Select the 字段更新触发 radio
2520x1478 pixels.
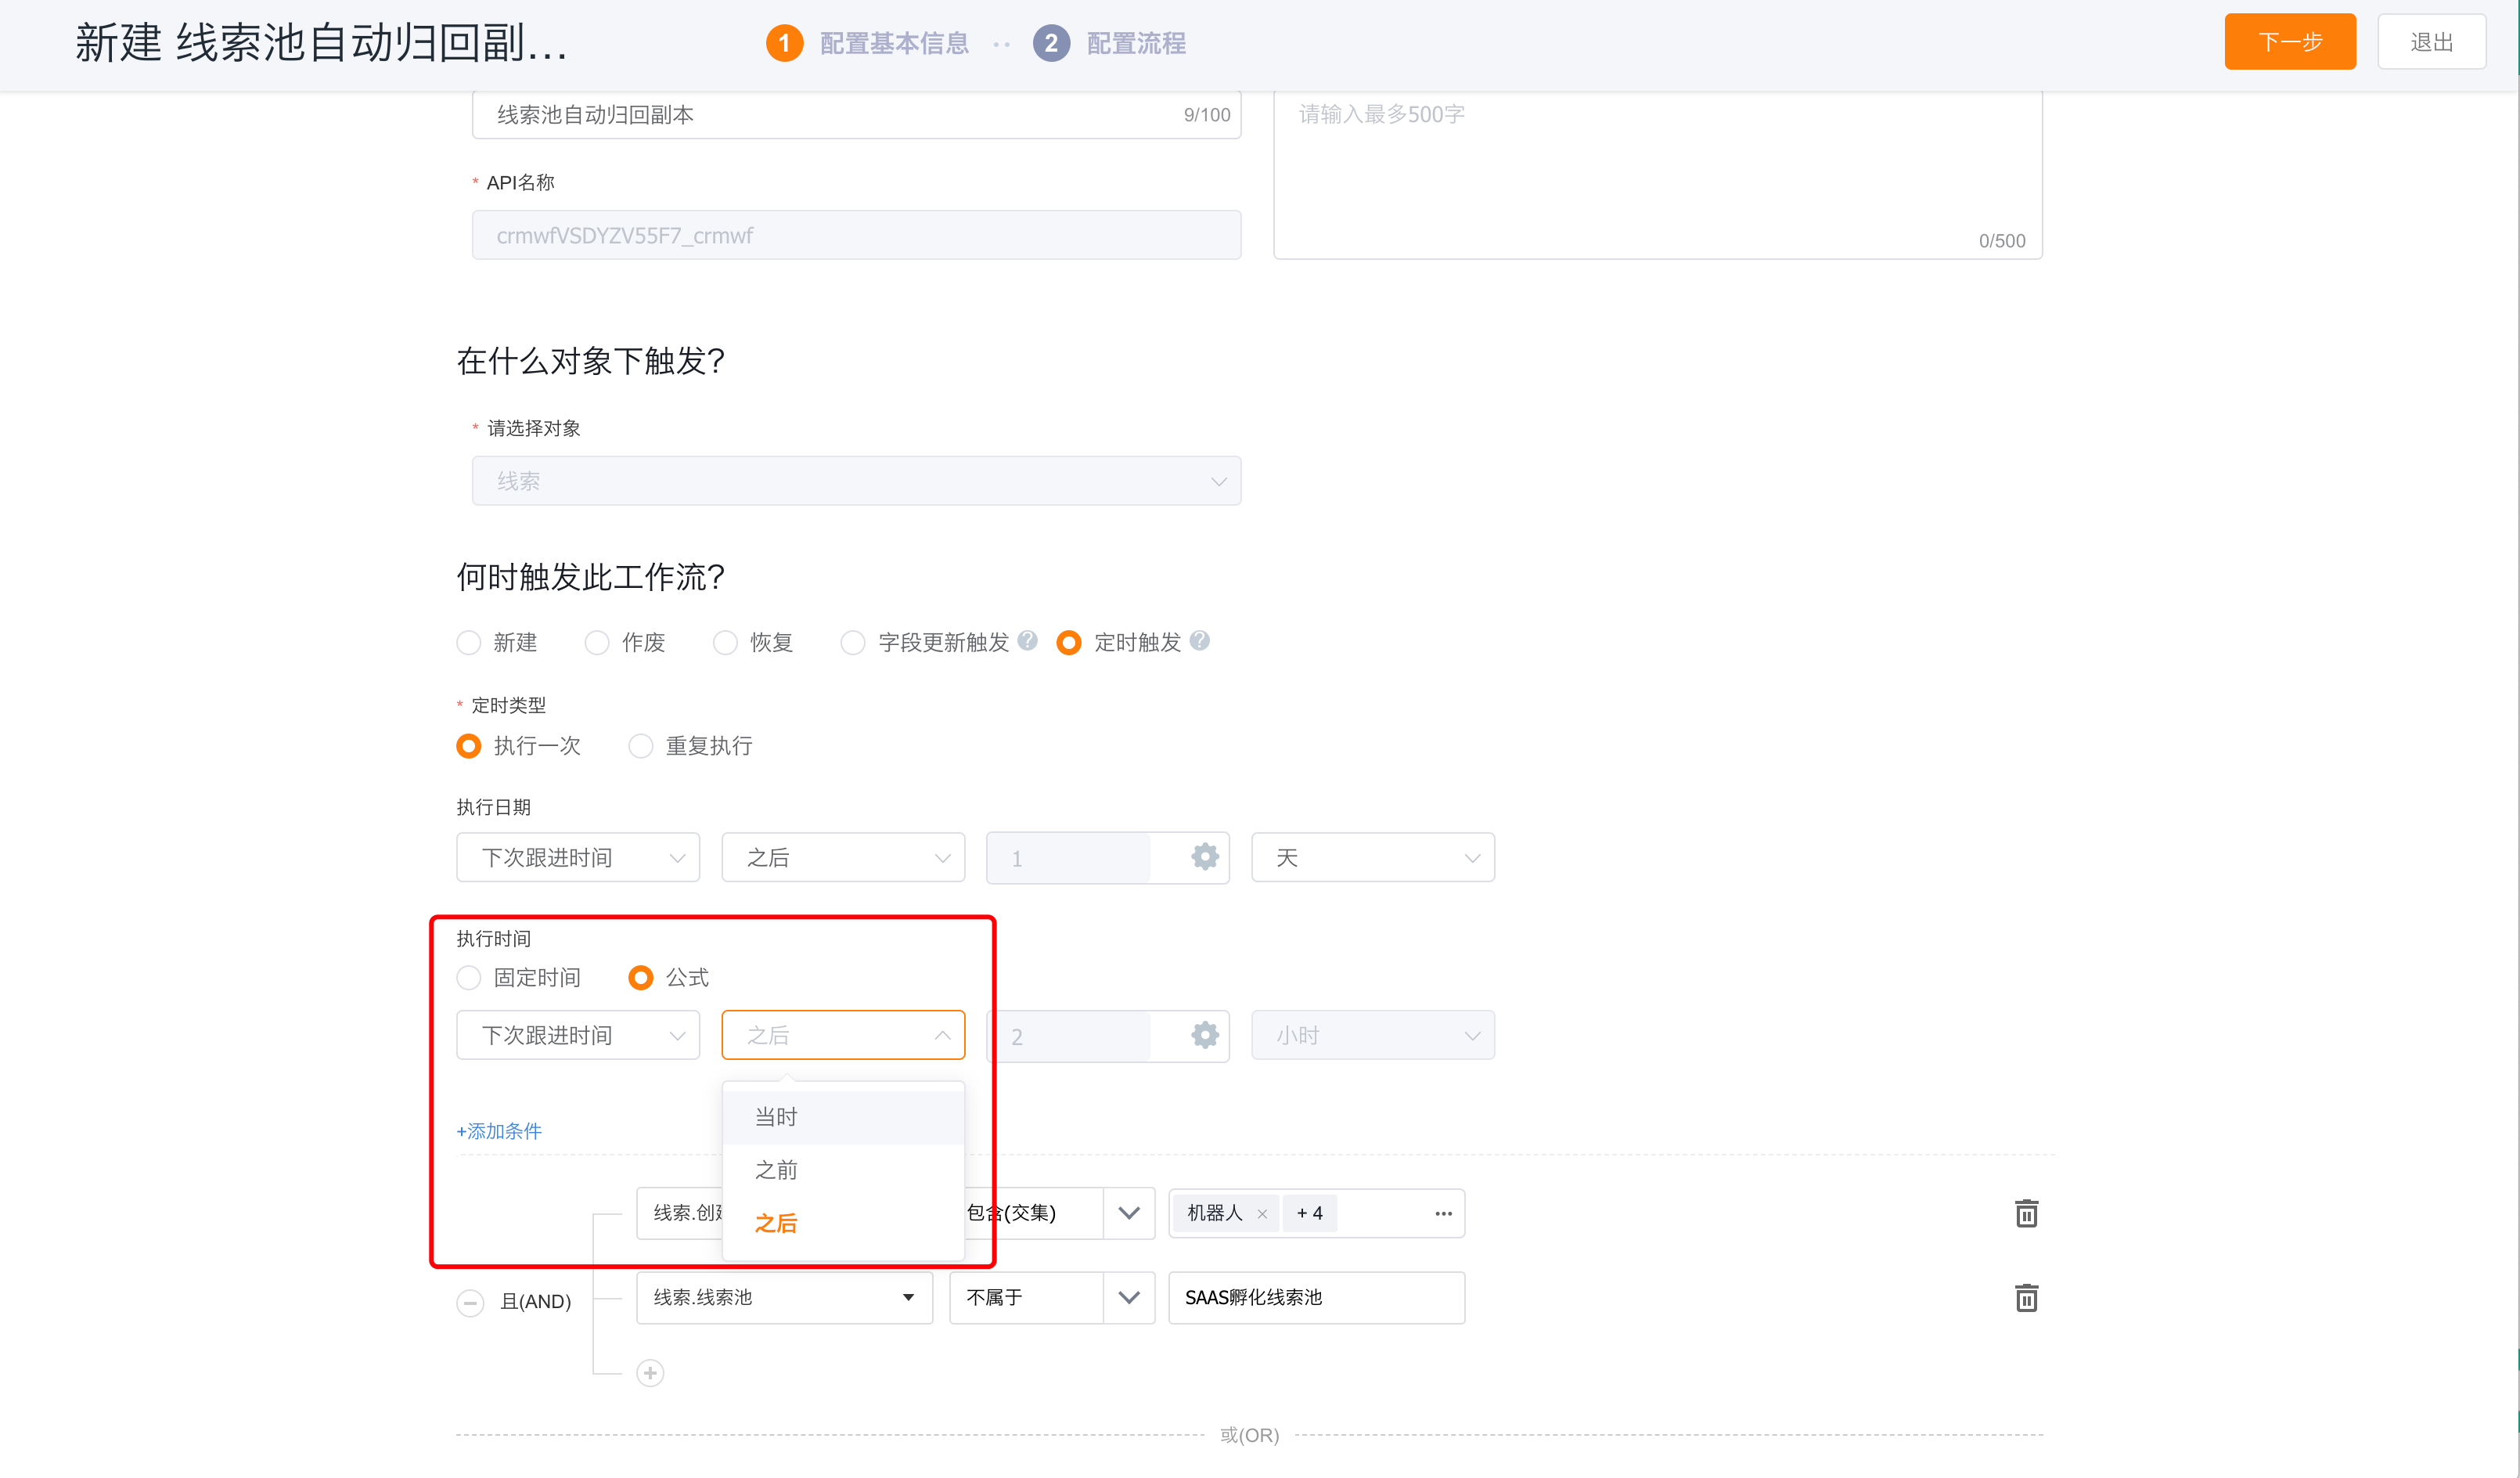[x=853, y=642]
